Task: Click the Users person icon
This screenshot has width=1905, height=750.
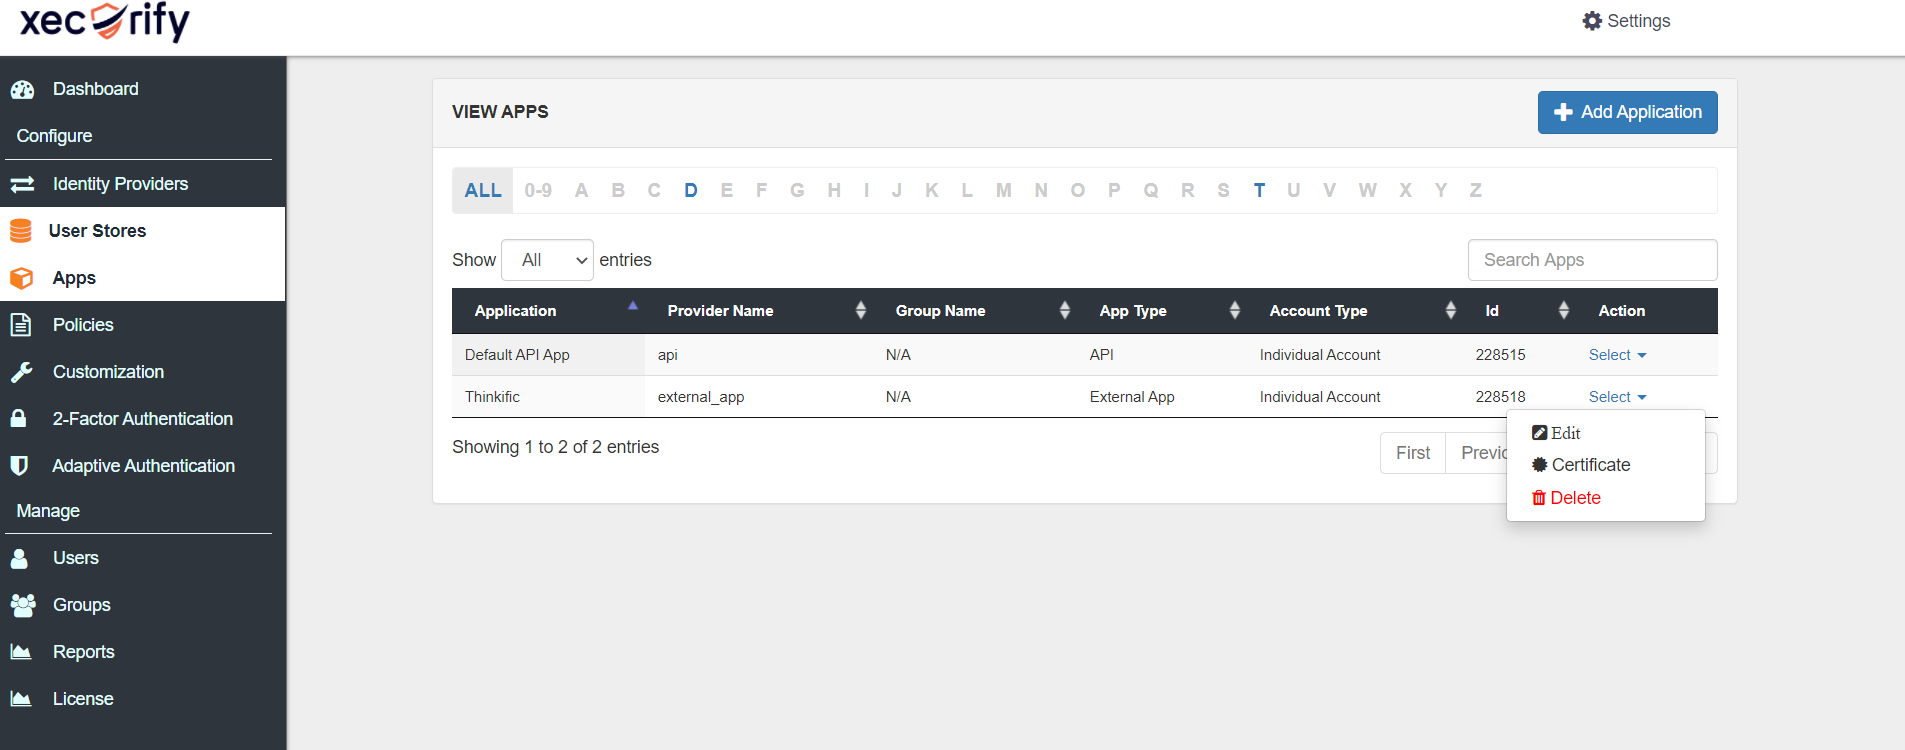Action: click(x=19, y=558)
